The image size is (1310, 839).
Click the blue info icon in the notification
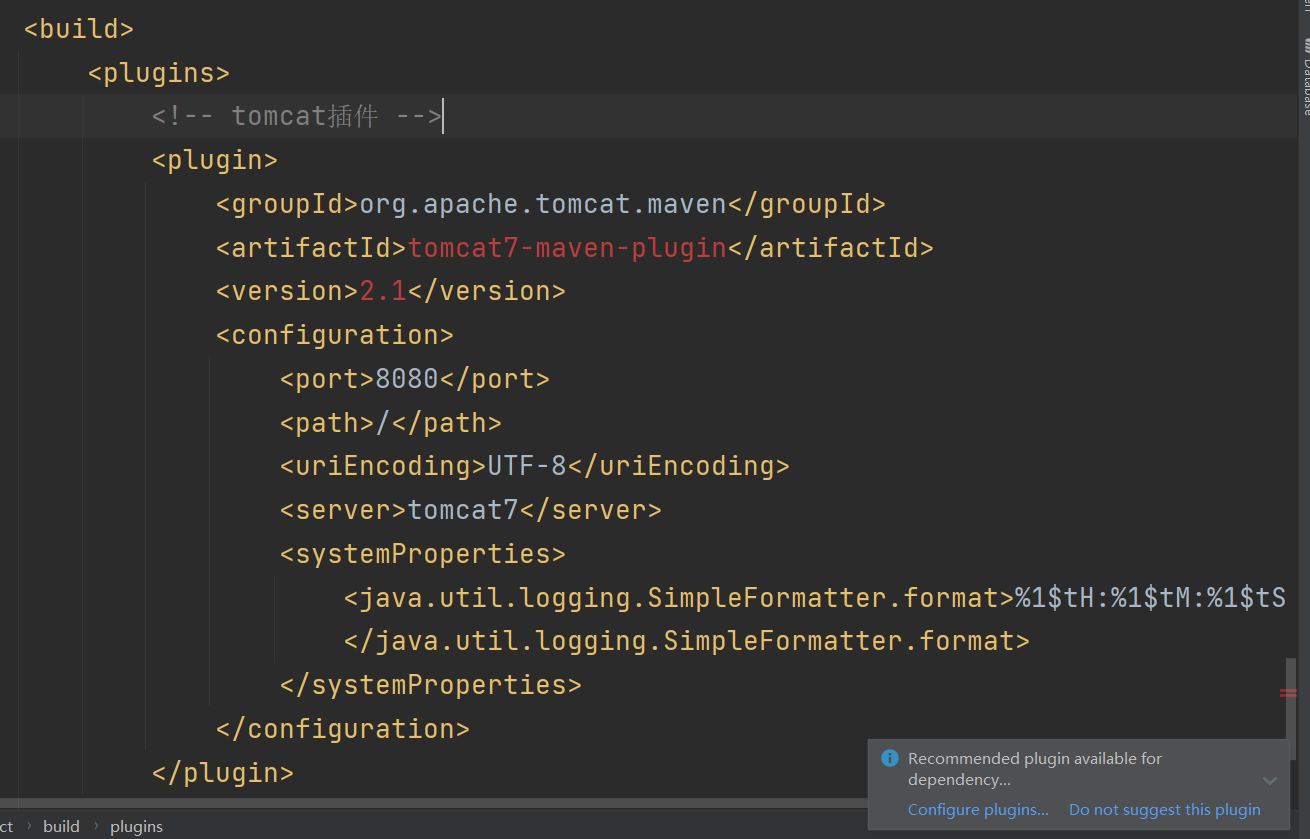[889, 759]
